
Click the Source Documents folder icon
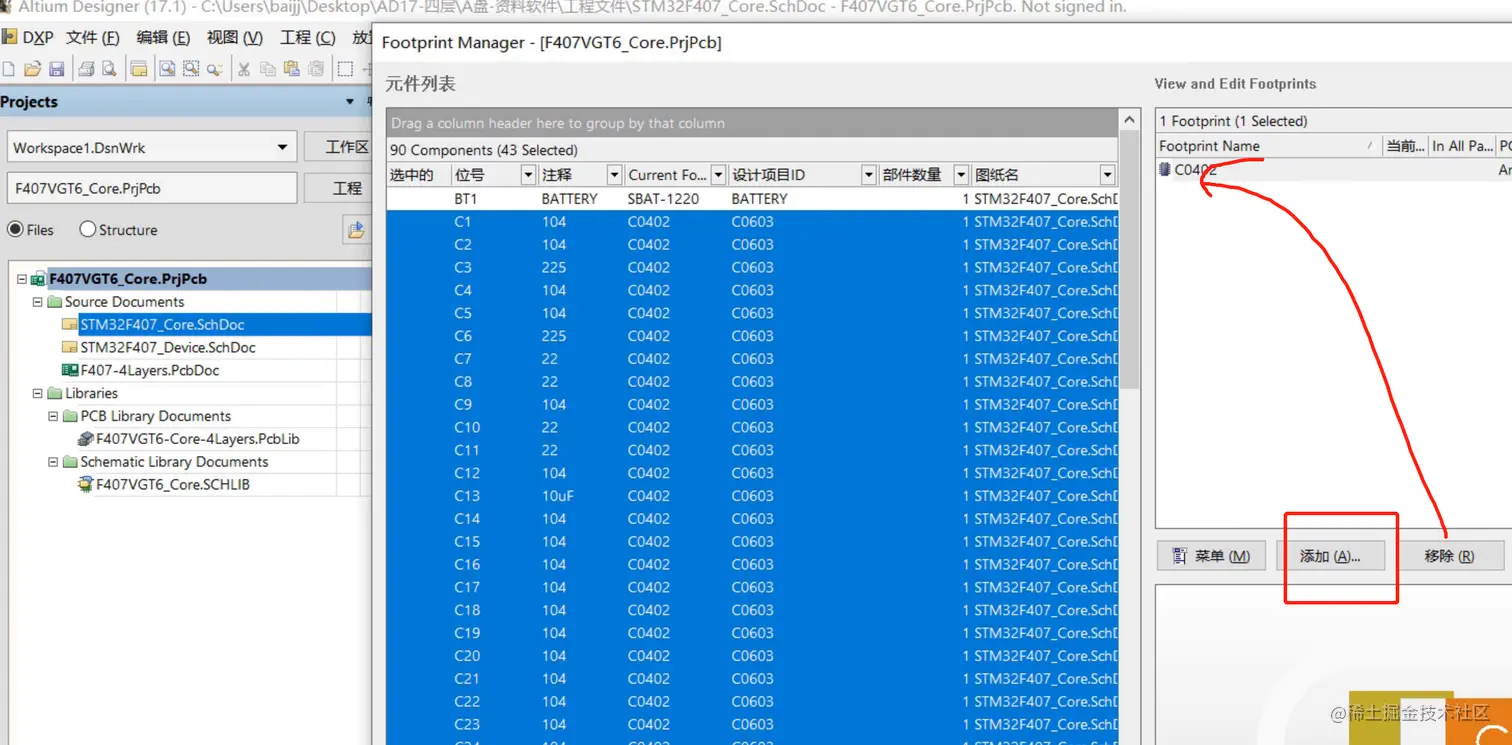pos(54,302)
